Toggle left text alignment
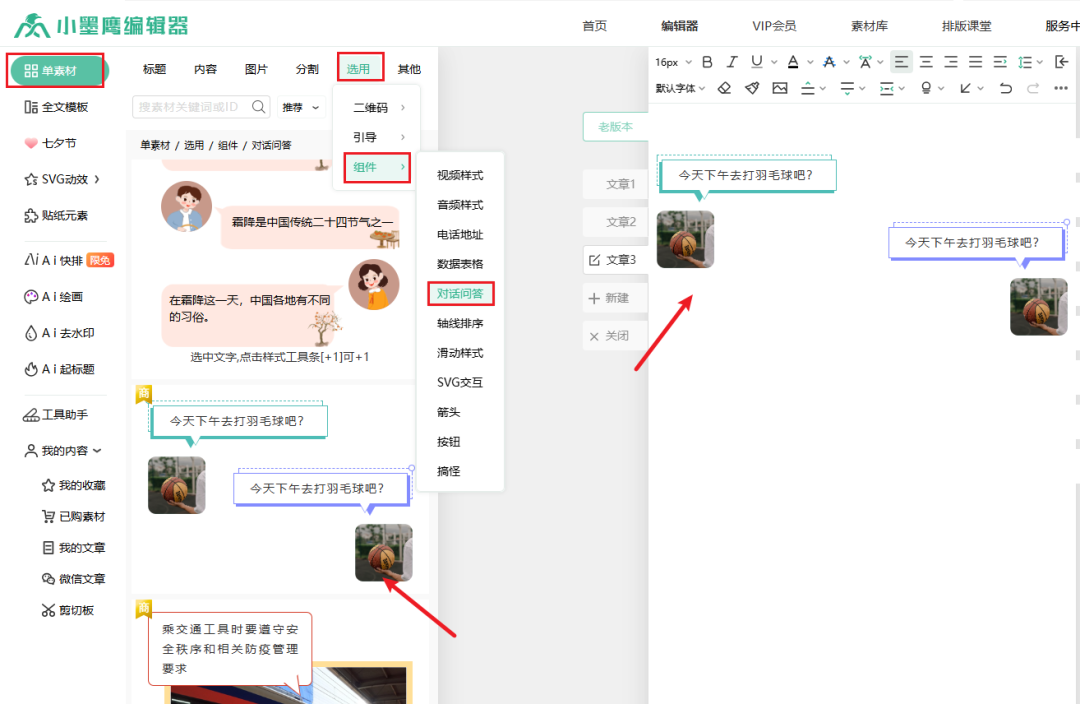1080x704 pixels. (901, 62)
